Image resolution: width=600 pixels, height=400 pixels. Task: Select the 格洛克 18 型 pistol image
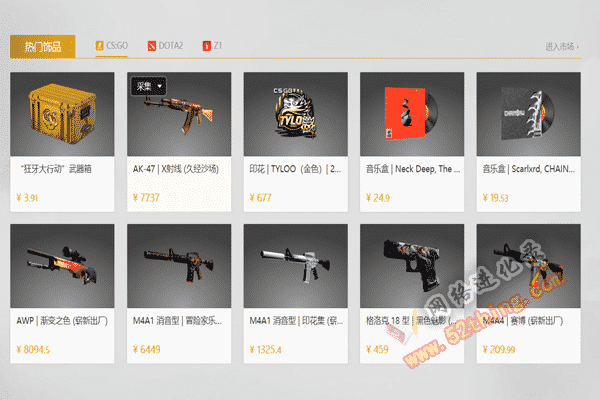click(x=412, y=266)
